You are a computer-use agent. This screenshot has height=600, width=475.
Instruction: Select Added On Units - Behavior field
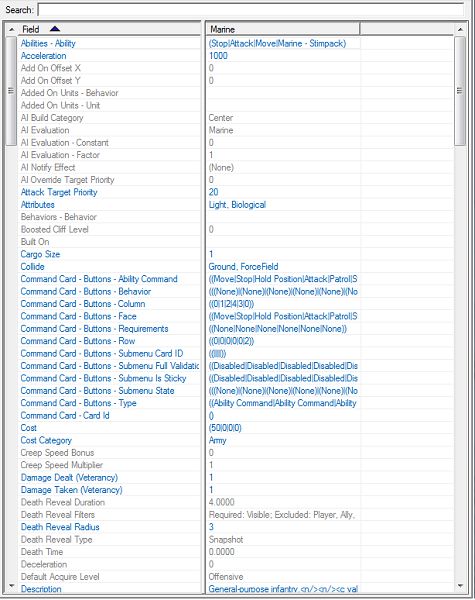coord(109,93)
